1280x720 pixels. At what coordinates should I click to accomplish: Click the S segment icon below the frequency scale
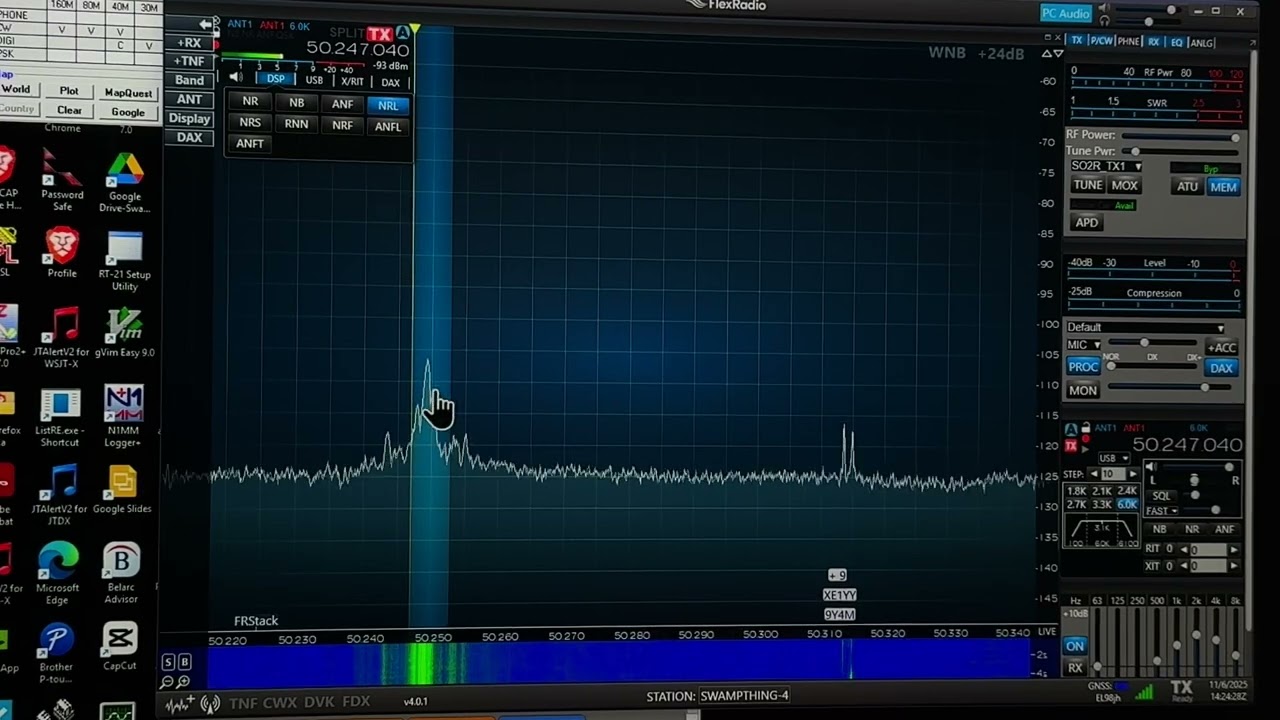168,661
